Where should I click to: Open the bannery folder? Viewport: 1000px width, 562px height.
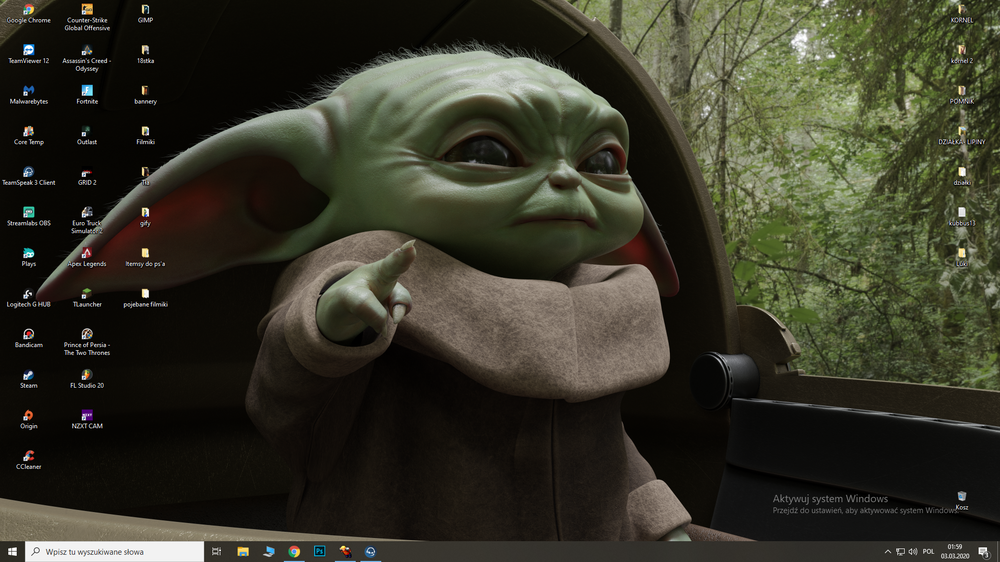tap(145, 95)
